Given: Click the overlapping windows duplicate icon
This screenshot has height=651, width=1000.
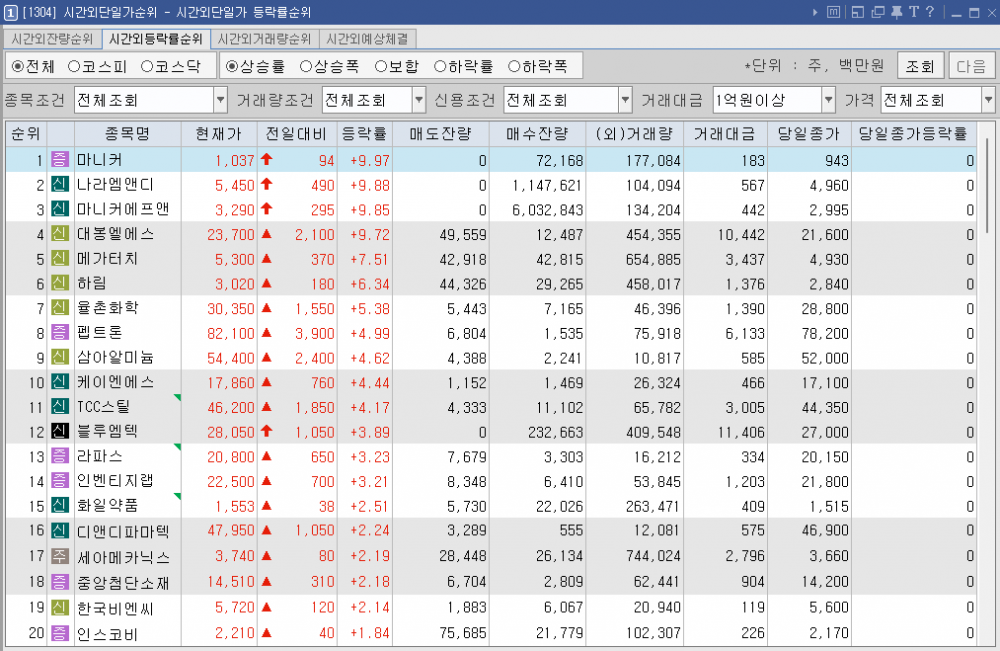Looking at the screenshot, I should pos(877,12).
